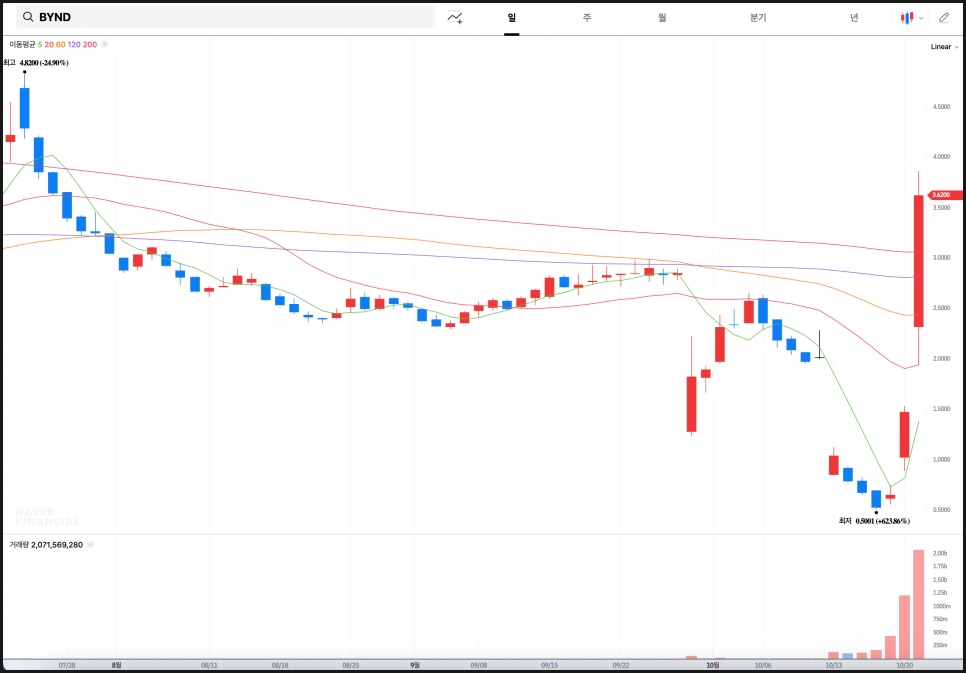Click the 3.6200 current price tag
966x673 pixels.
coord(946,195)
